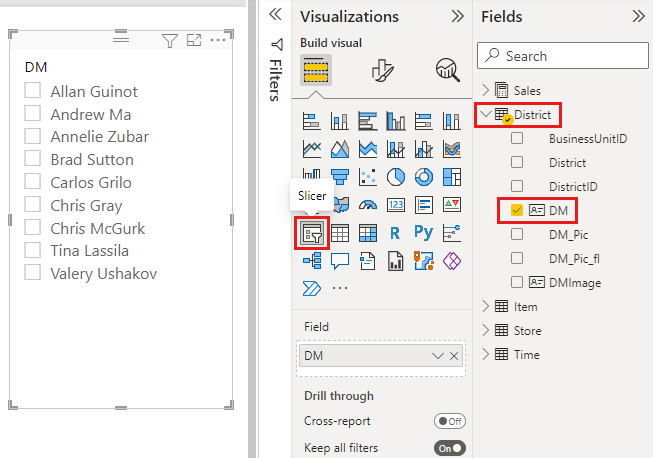
Task: Expand the Item table
Action: pos(486,306)
